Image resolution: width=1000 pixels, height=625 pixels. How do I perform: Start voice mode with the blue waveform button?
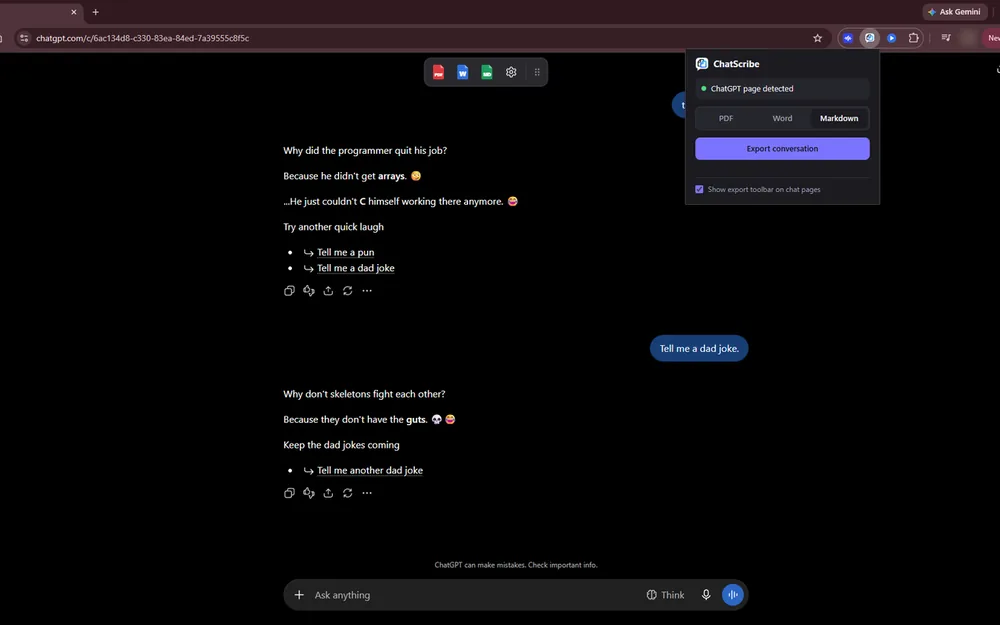(733, 595)
